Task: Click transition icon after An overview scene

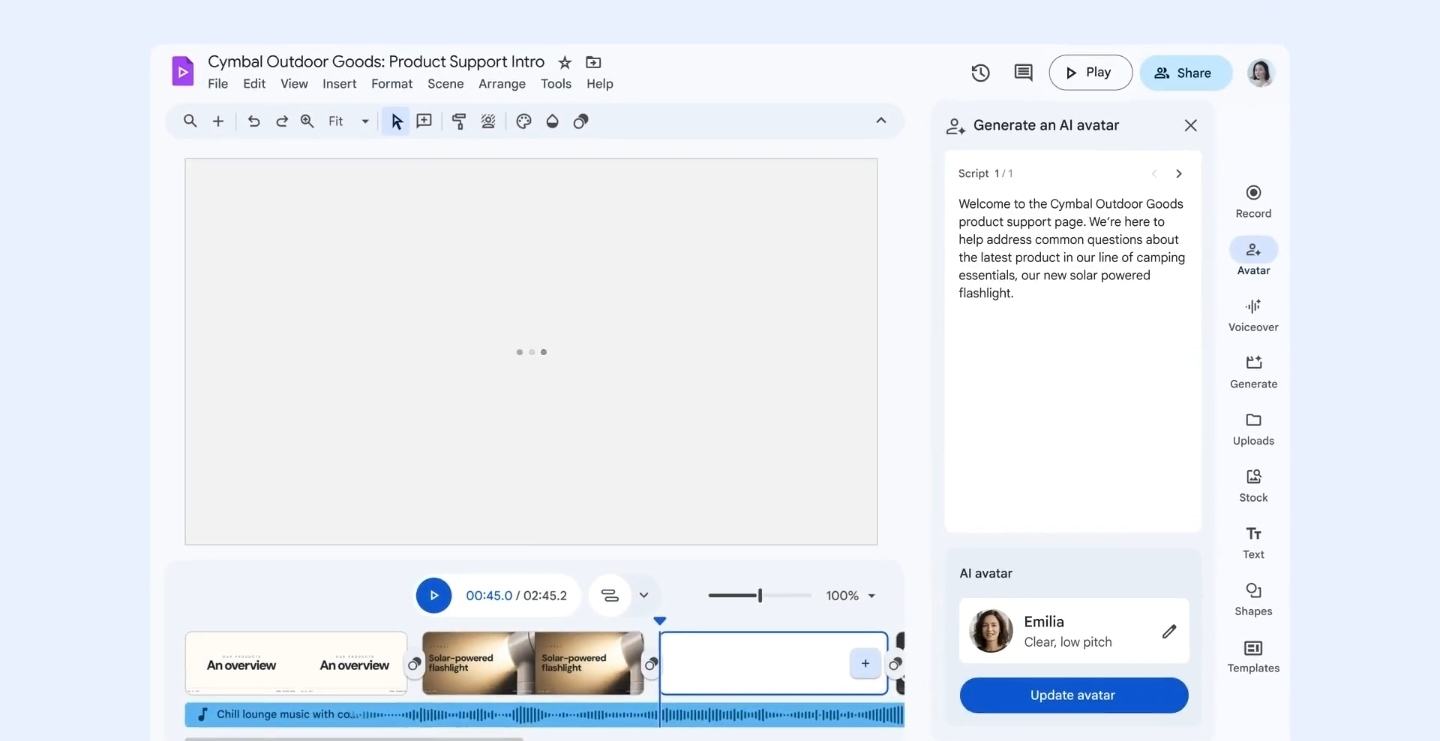Action: 414,664
